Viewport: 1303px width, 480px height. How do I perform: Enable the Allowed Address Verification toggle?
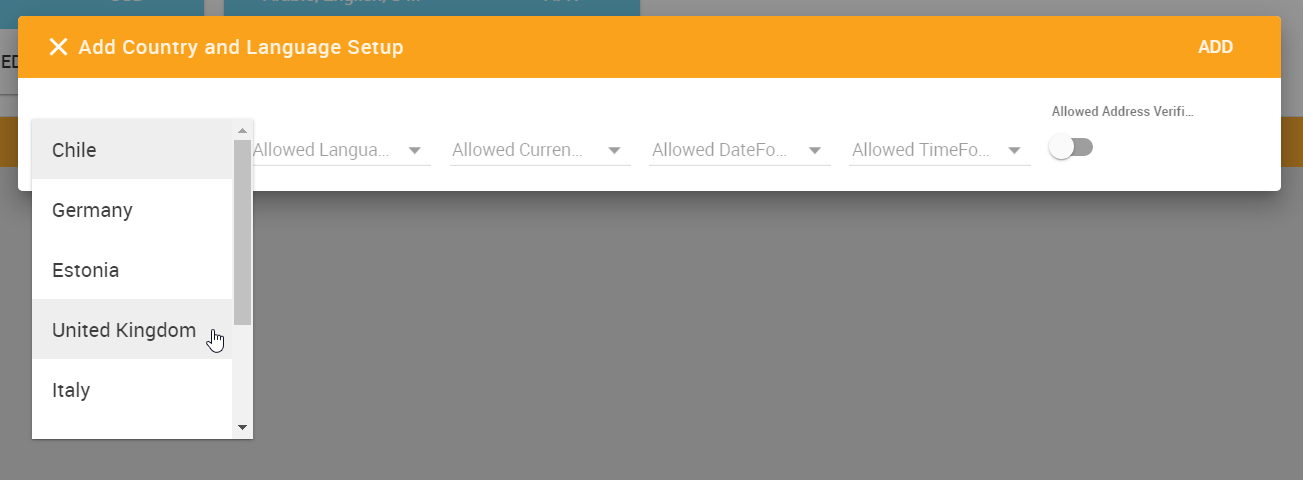pyautogui.click(x=1071, y=147)
